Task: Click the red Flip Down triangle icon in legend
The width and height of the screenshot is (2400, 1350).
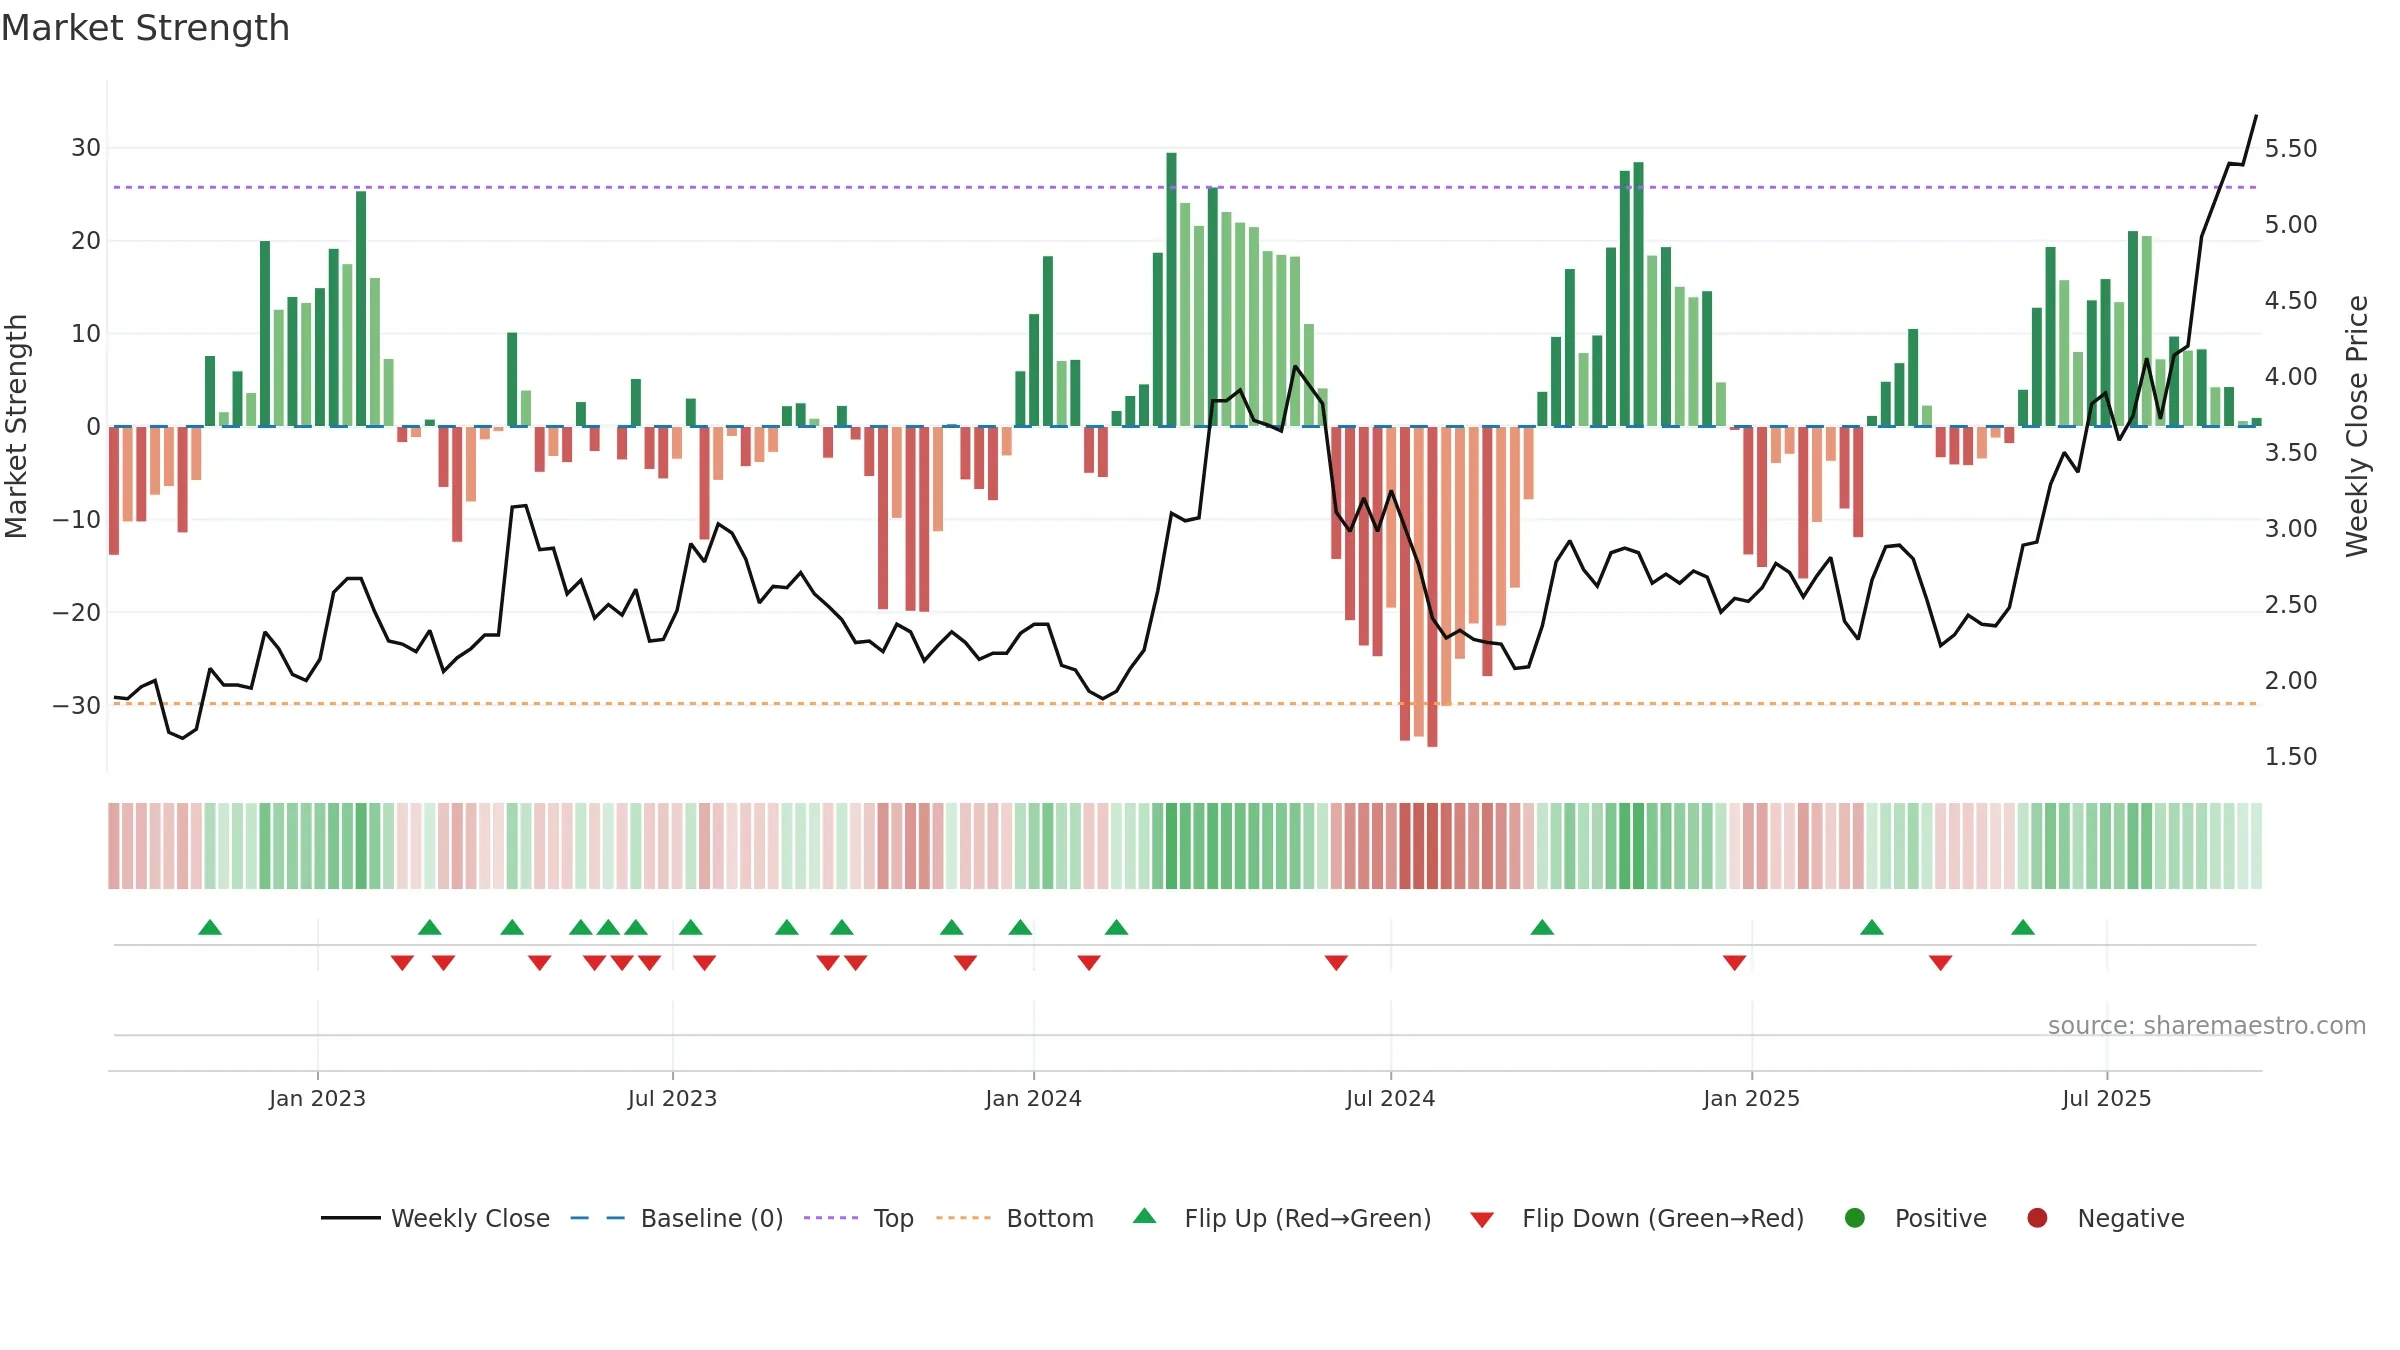Action: click(x=1483, y=1220)
